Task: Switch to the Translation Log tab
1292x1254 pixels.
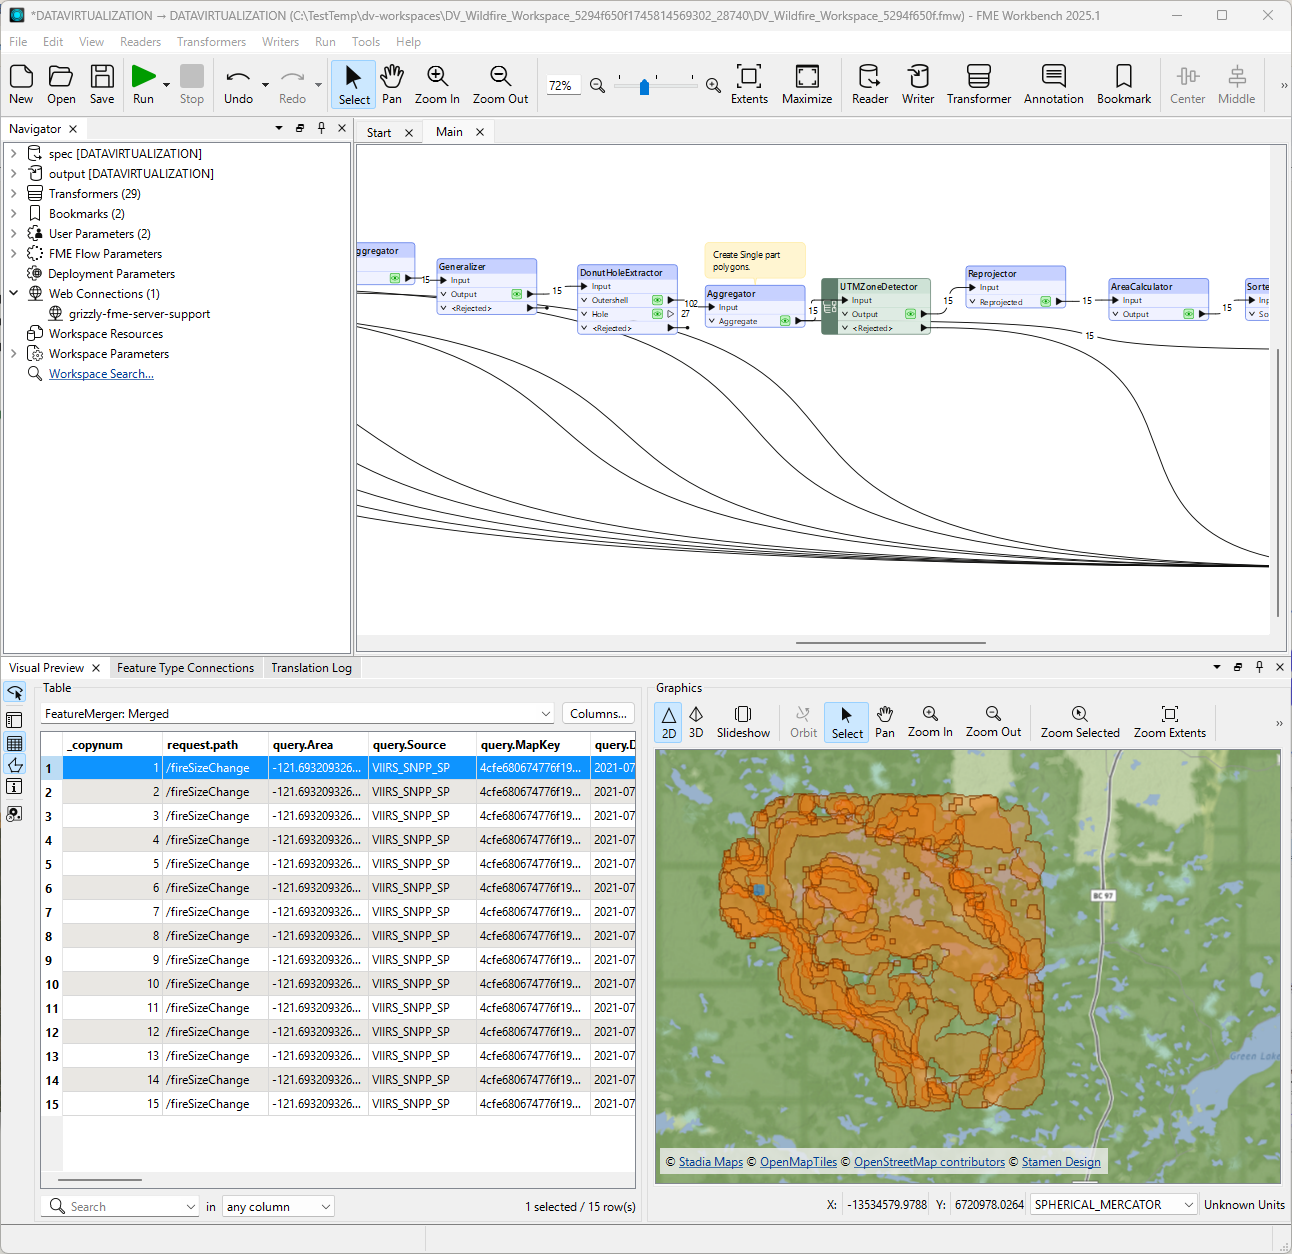Action: pyautogui.click(x=311, y=668)
